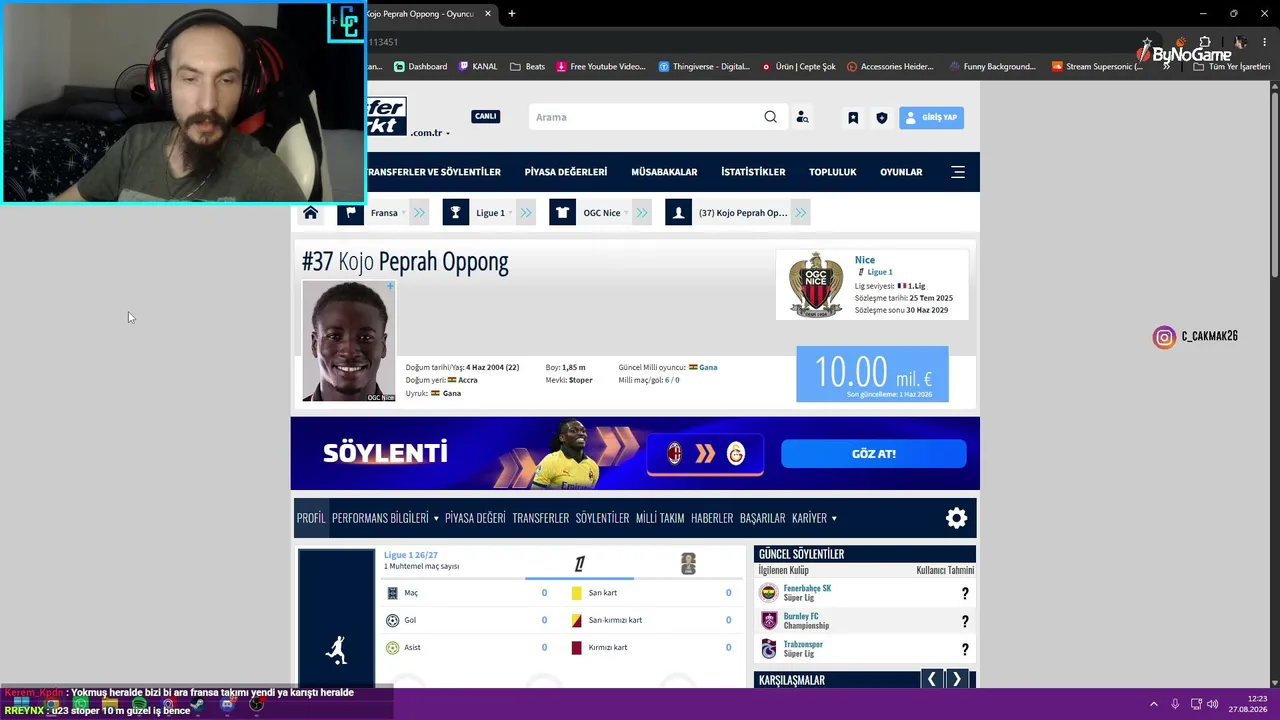Viewport: 1280px width, 720px height.
Task: Expand the OGC Nice breadcrumb dropdown
Action: tap(642, 213)
